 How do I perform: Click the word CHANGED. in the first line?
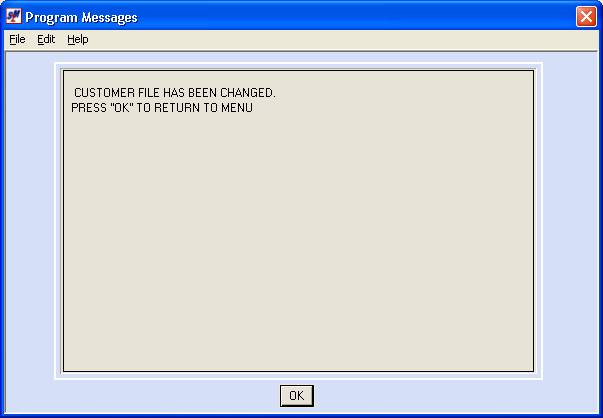(248, 93)
